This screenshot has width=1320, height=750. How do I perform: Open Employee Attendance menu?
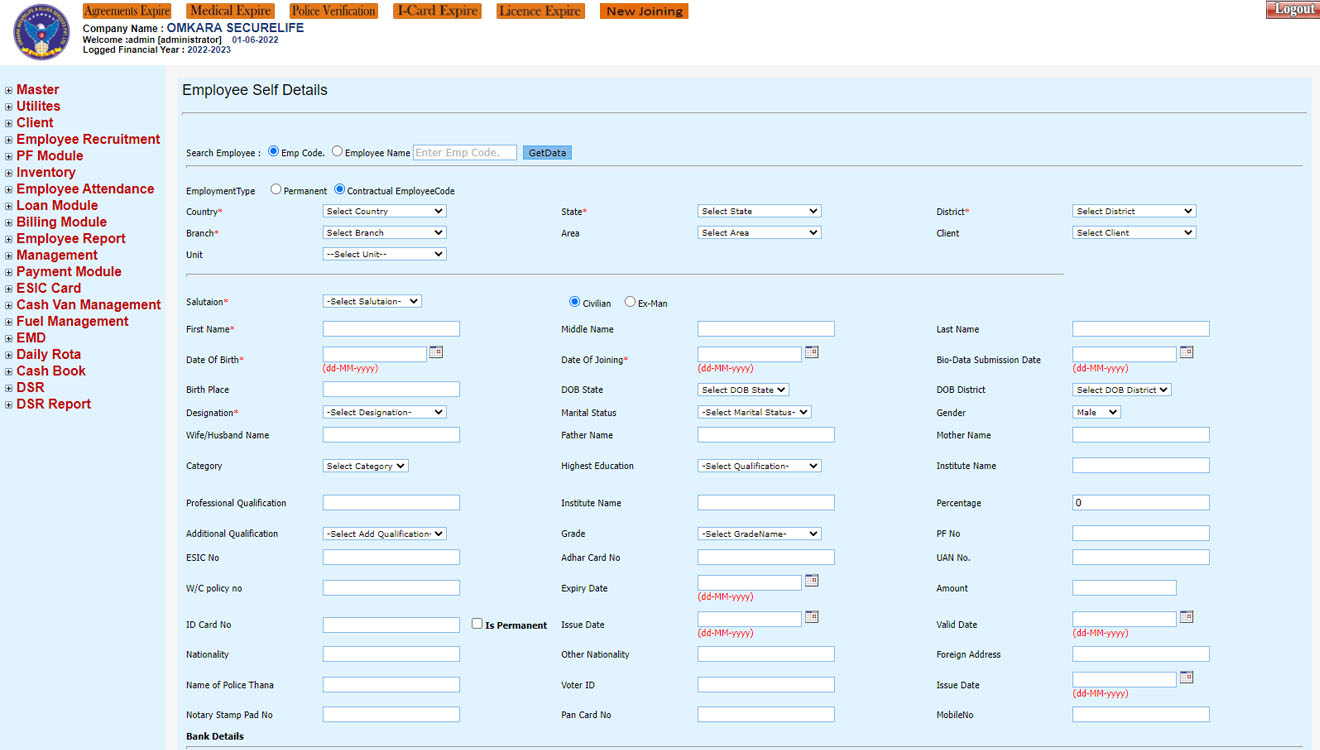(85, 189)
